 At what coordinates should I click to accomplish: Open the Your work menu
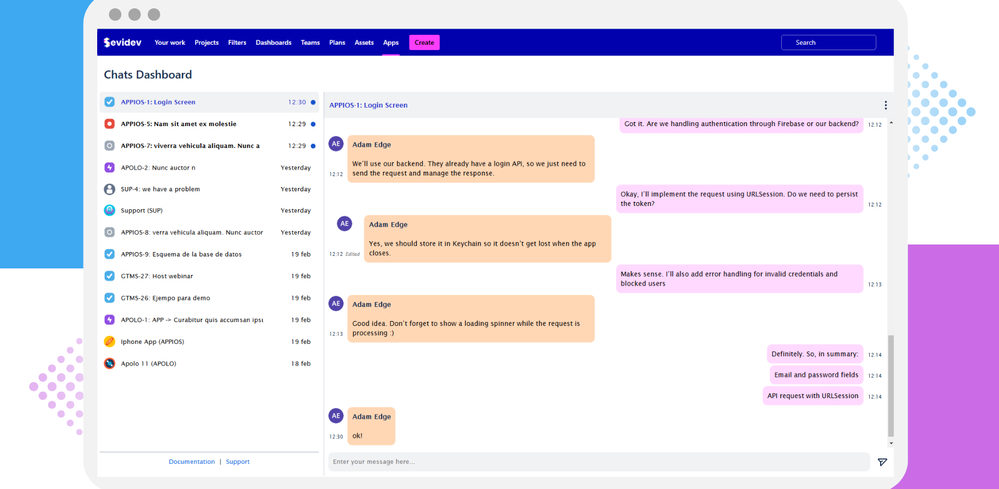[x=169, y=43]
